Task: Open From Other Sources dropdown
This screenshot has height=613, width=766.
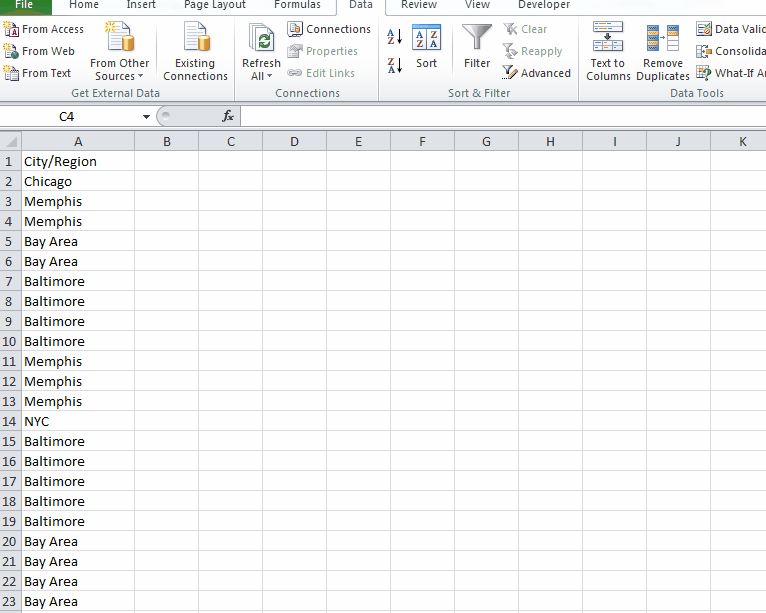Action: pyautogui.click(x=119, y=51)
